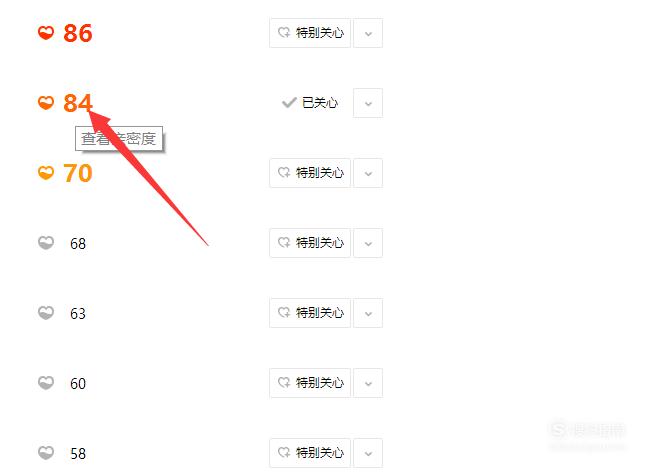Click the yellow heart icon beside 70

(x=46, y=172)
